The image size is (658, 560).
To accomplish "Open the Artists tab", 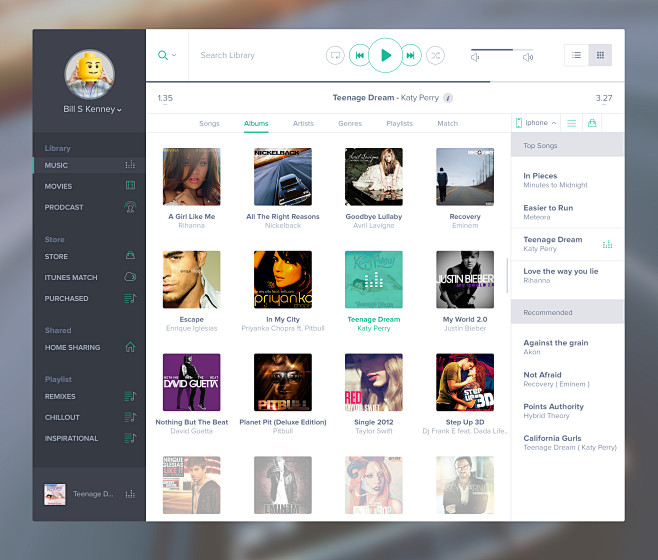I will pos(303,123).
